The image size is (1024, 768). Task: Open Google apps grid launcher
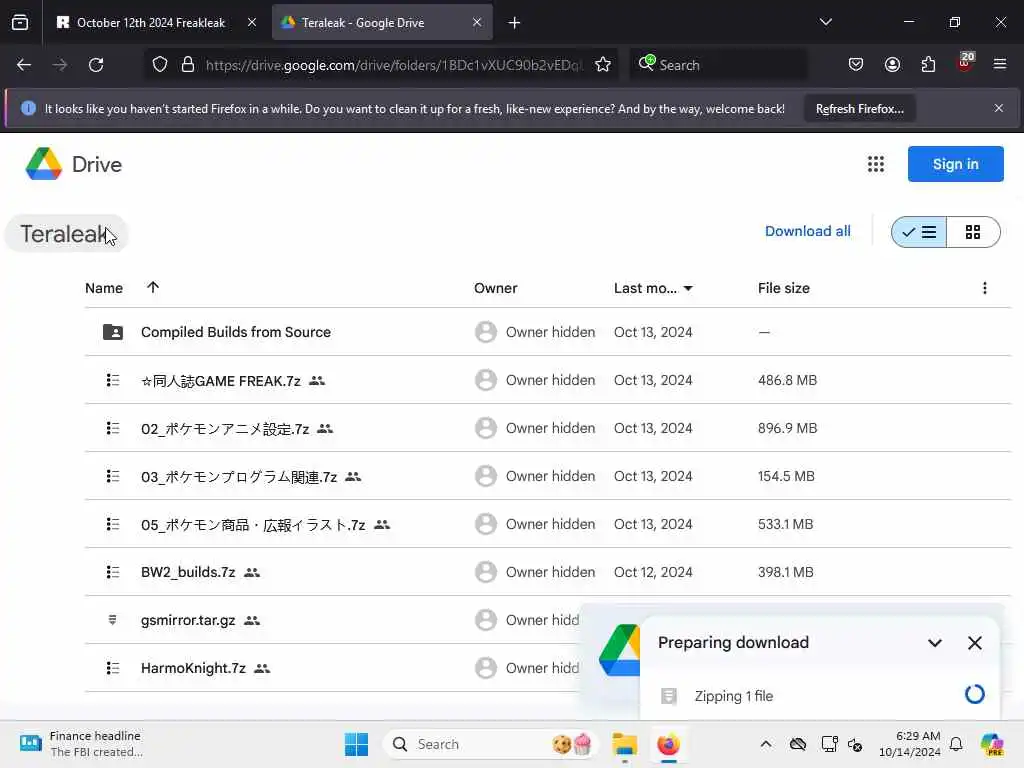[x=876, y=164]
